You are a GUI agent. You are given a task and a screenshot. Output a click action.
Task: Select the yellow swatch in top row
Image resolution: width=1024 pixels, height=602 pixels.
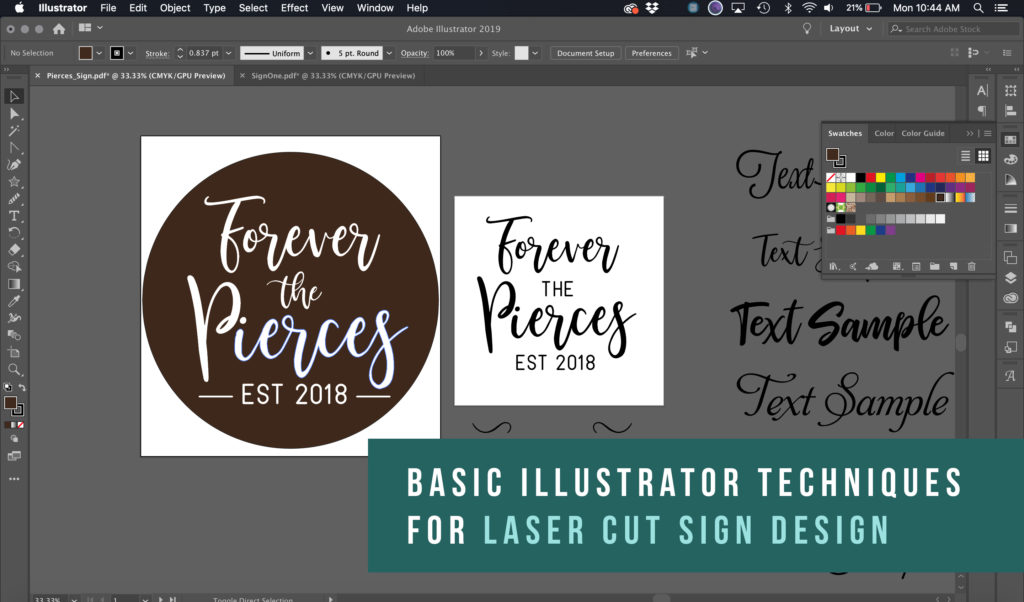click(880, 178)
